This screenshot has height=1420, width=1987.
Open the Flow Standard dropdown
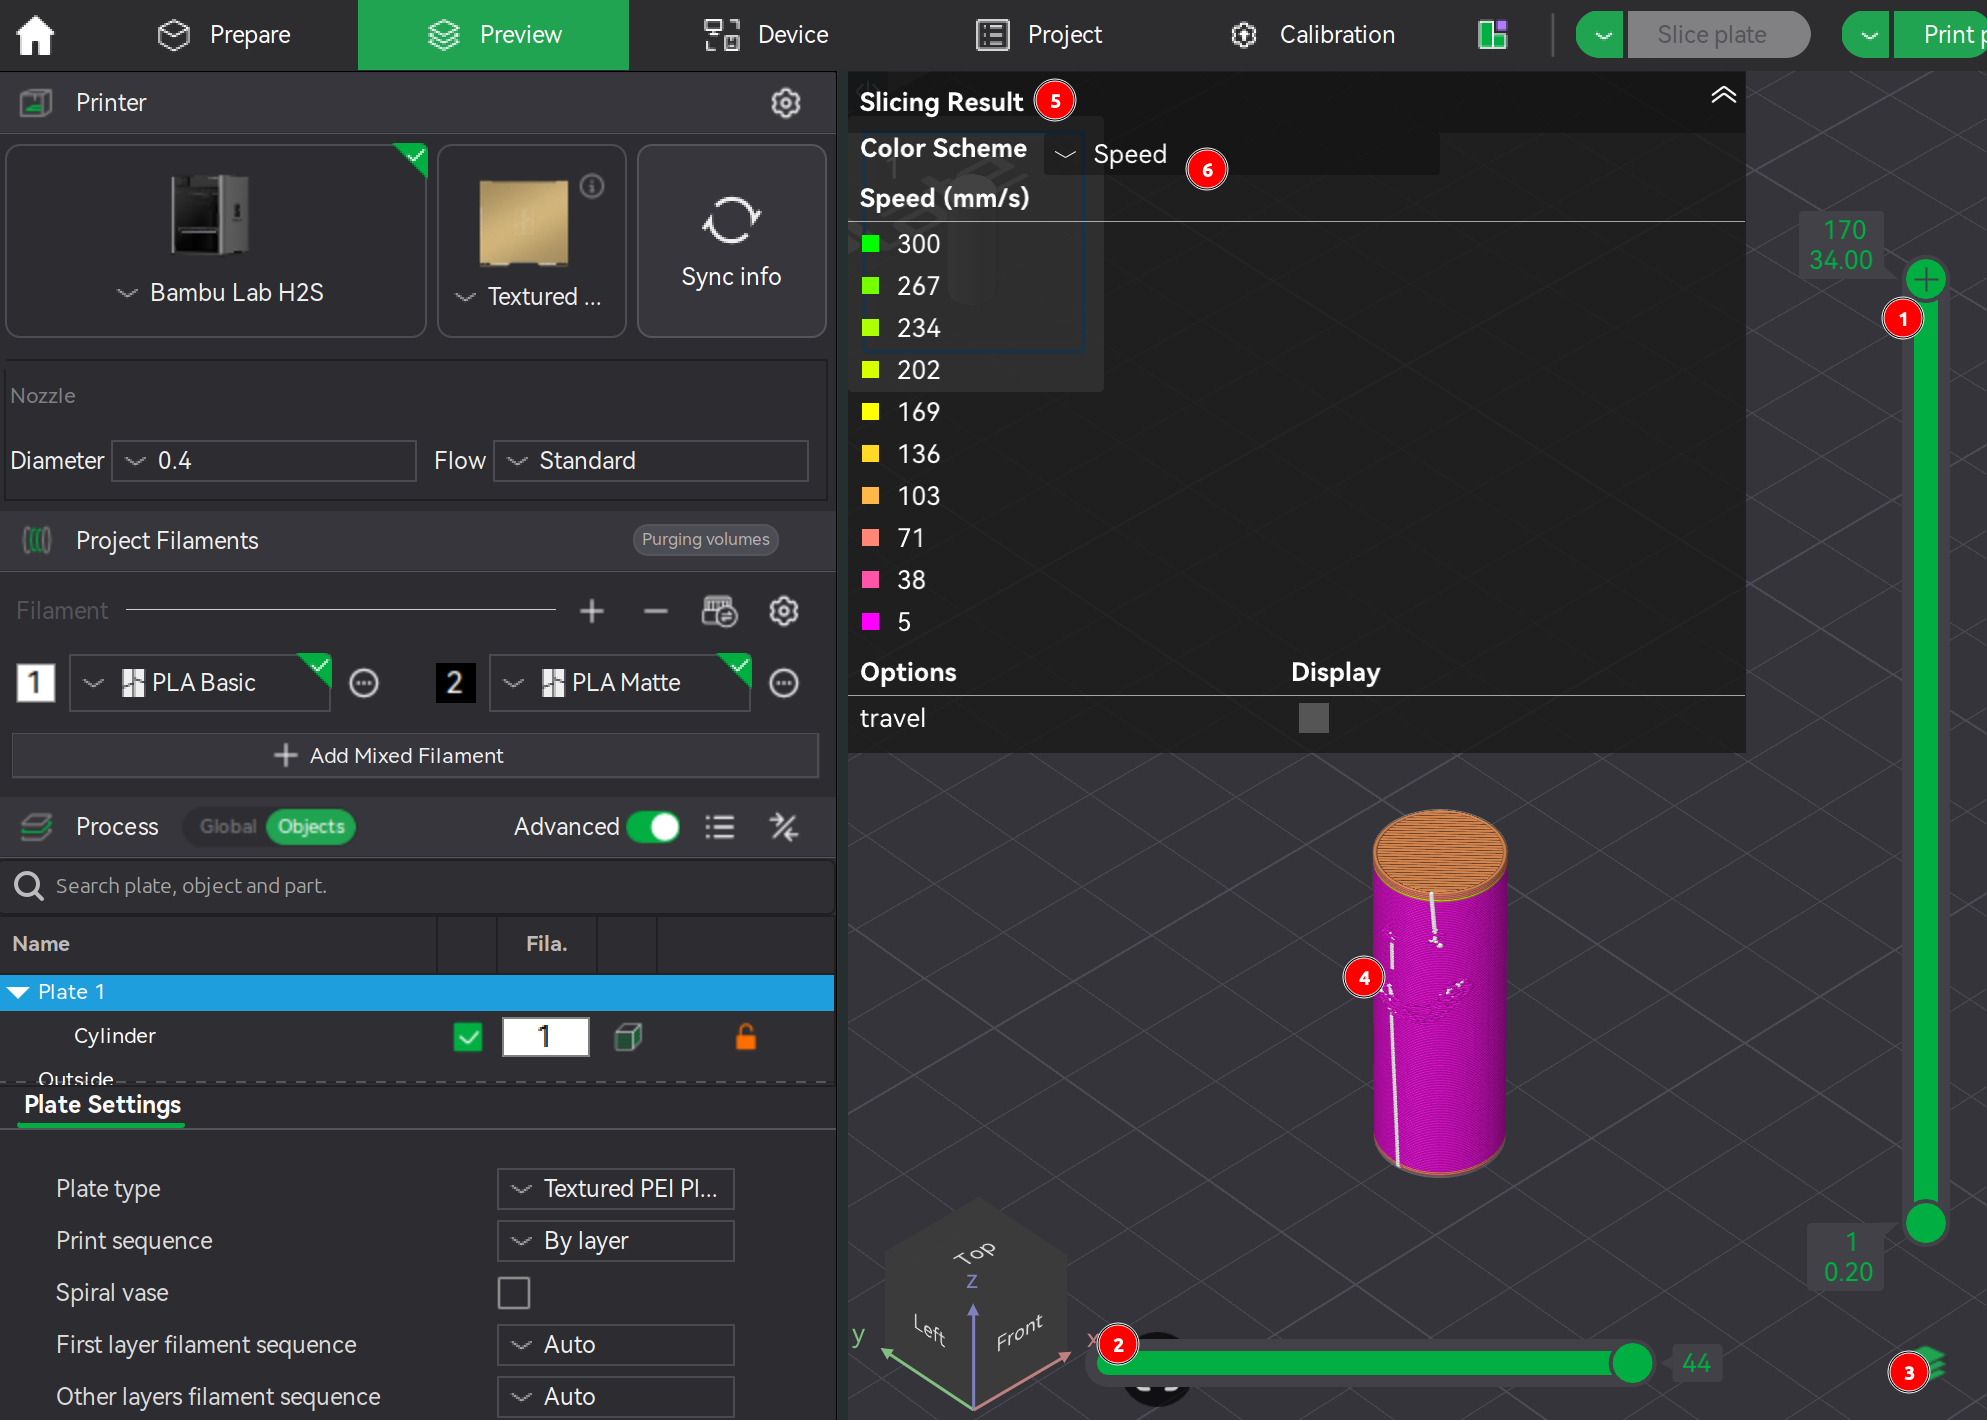(651, 461)
